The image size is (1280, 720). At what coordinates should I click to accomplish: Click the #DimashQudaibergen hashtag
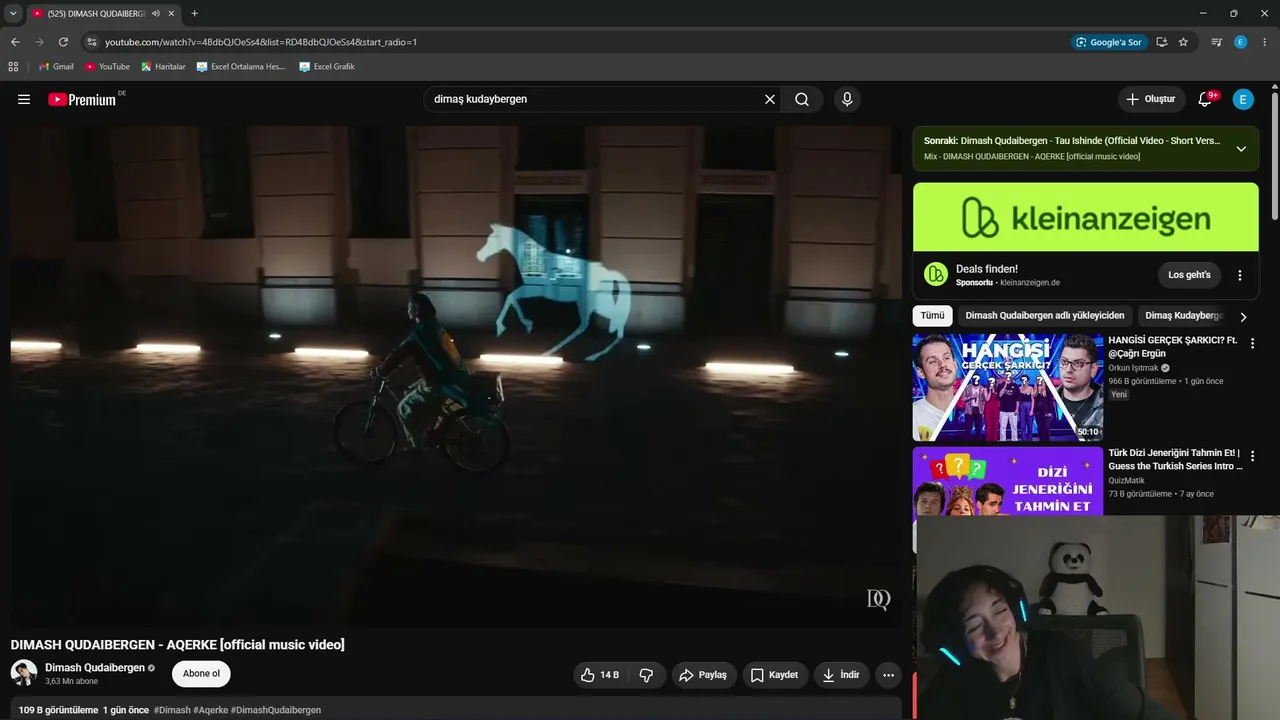276,710
